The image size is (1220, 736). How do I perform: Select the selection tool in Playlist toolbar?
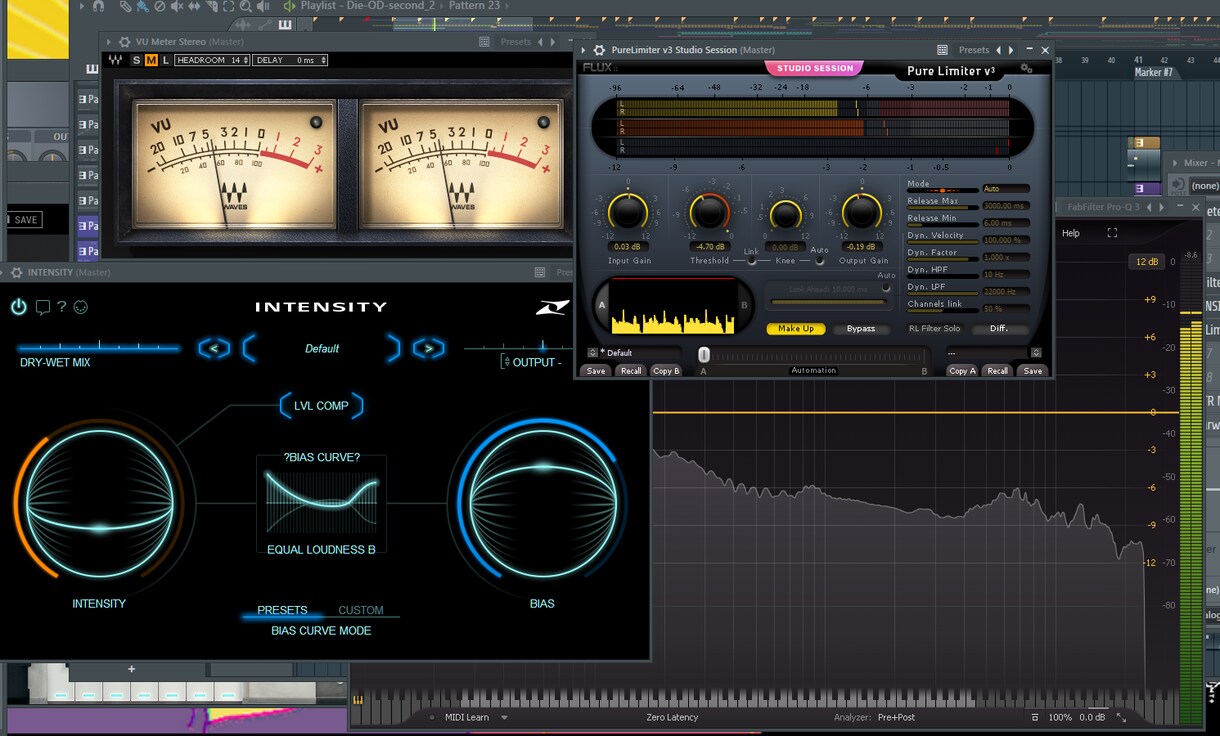pos(228,6)
